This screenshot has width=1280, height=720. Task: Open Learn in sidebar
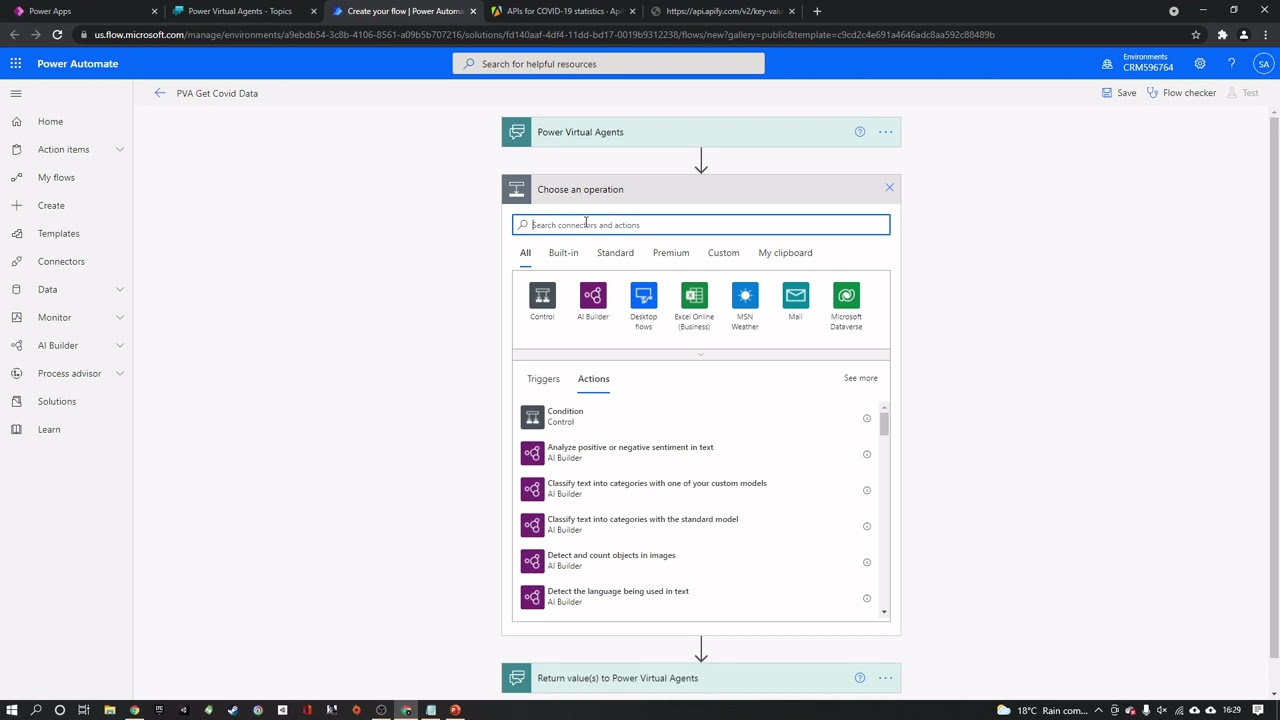[x=49, y=429]
